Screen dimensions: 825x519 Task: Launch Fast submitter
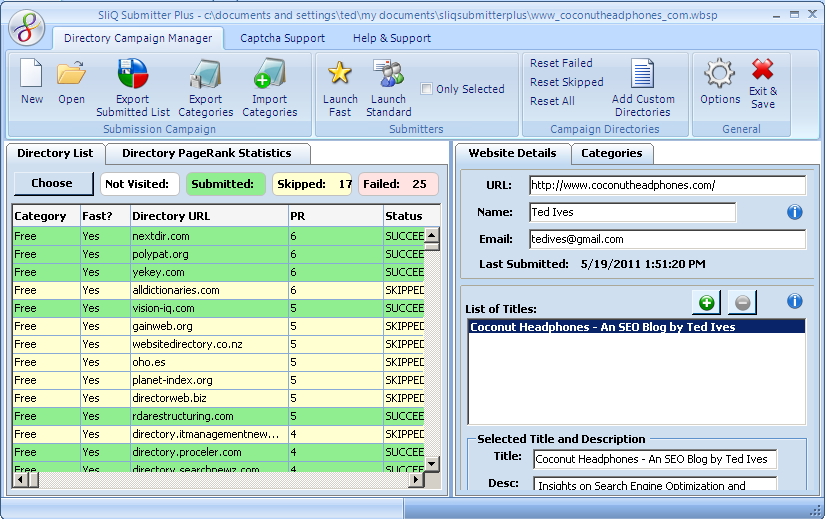pos(340,88)
